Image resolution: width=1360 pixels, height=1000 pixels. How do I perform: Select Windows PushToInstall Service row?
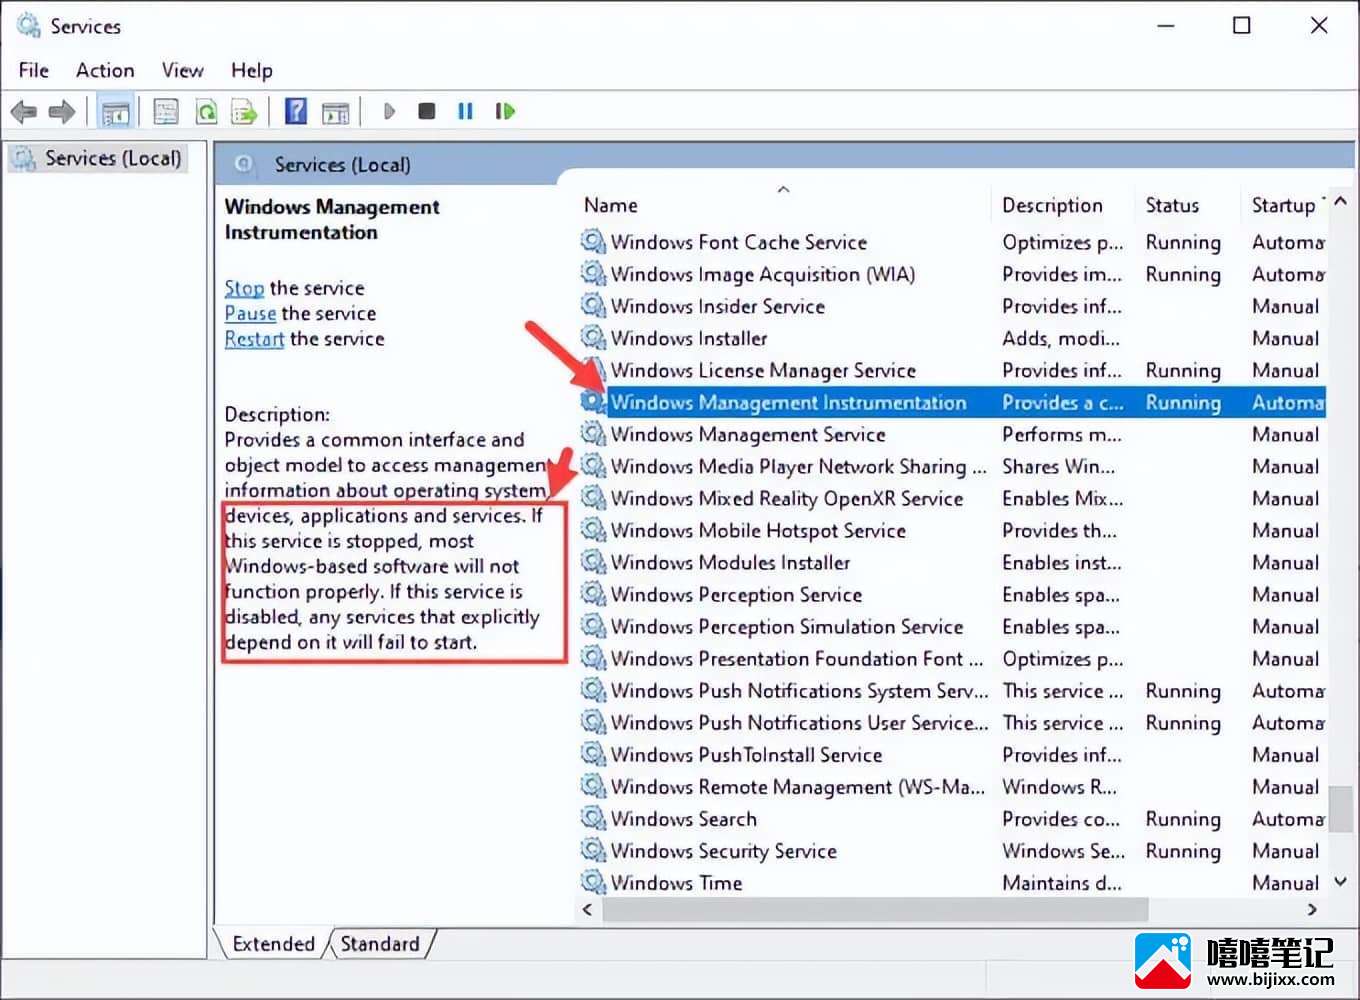[x=952, y=754]
